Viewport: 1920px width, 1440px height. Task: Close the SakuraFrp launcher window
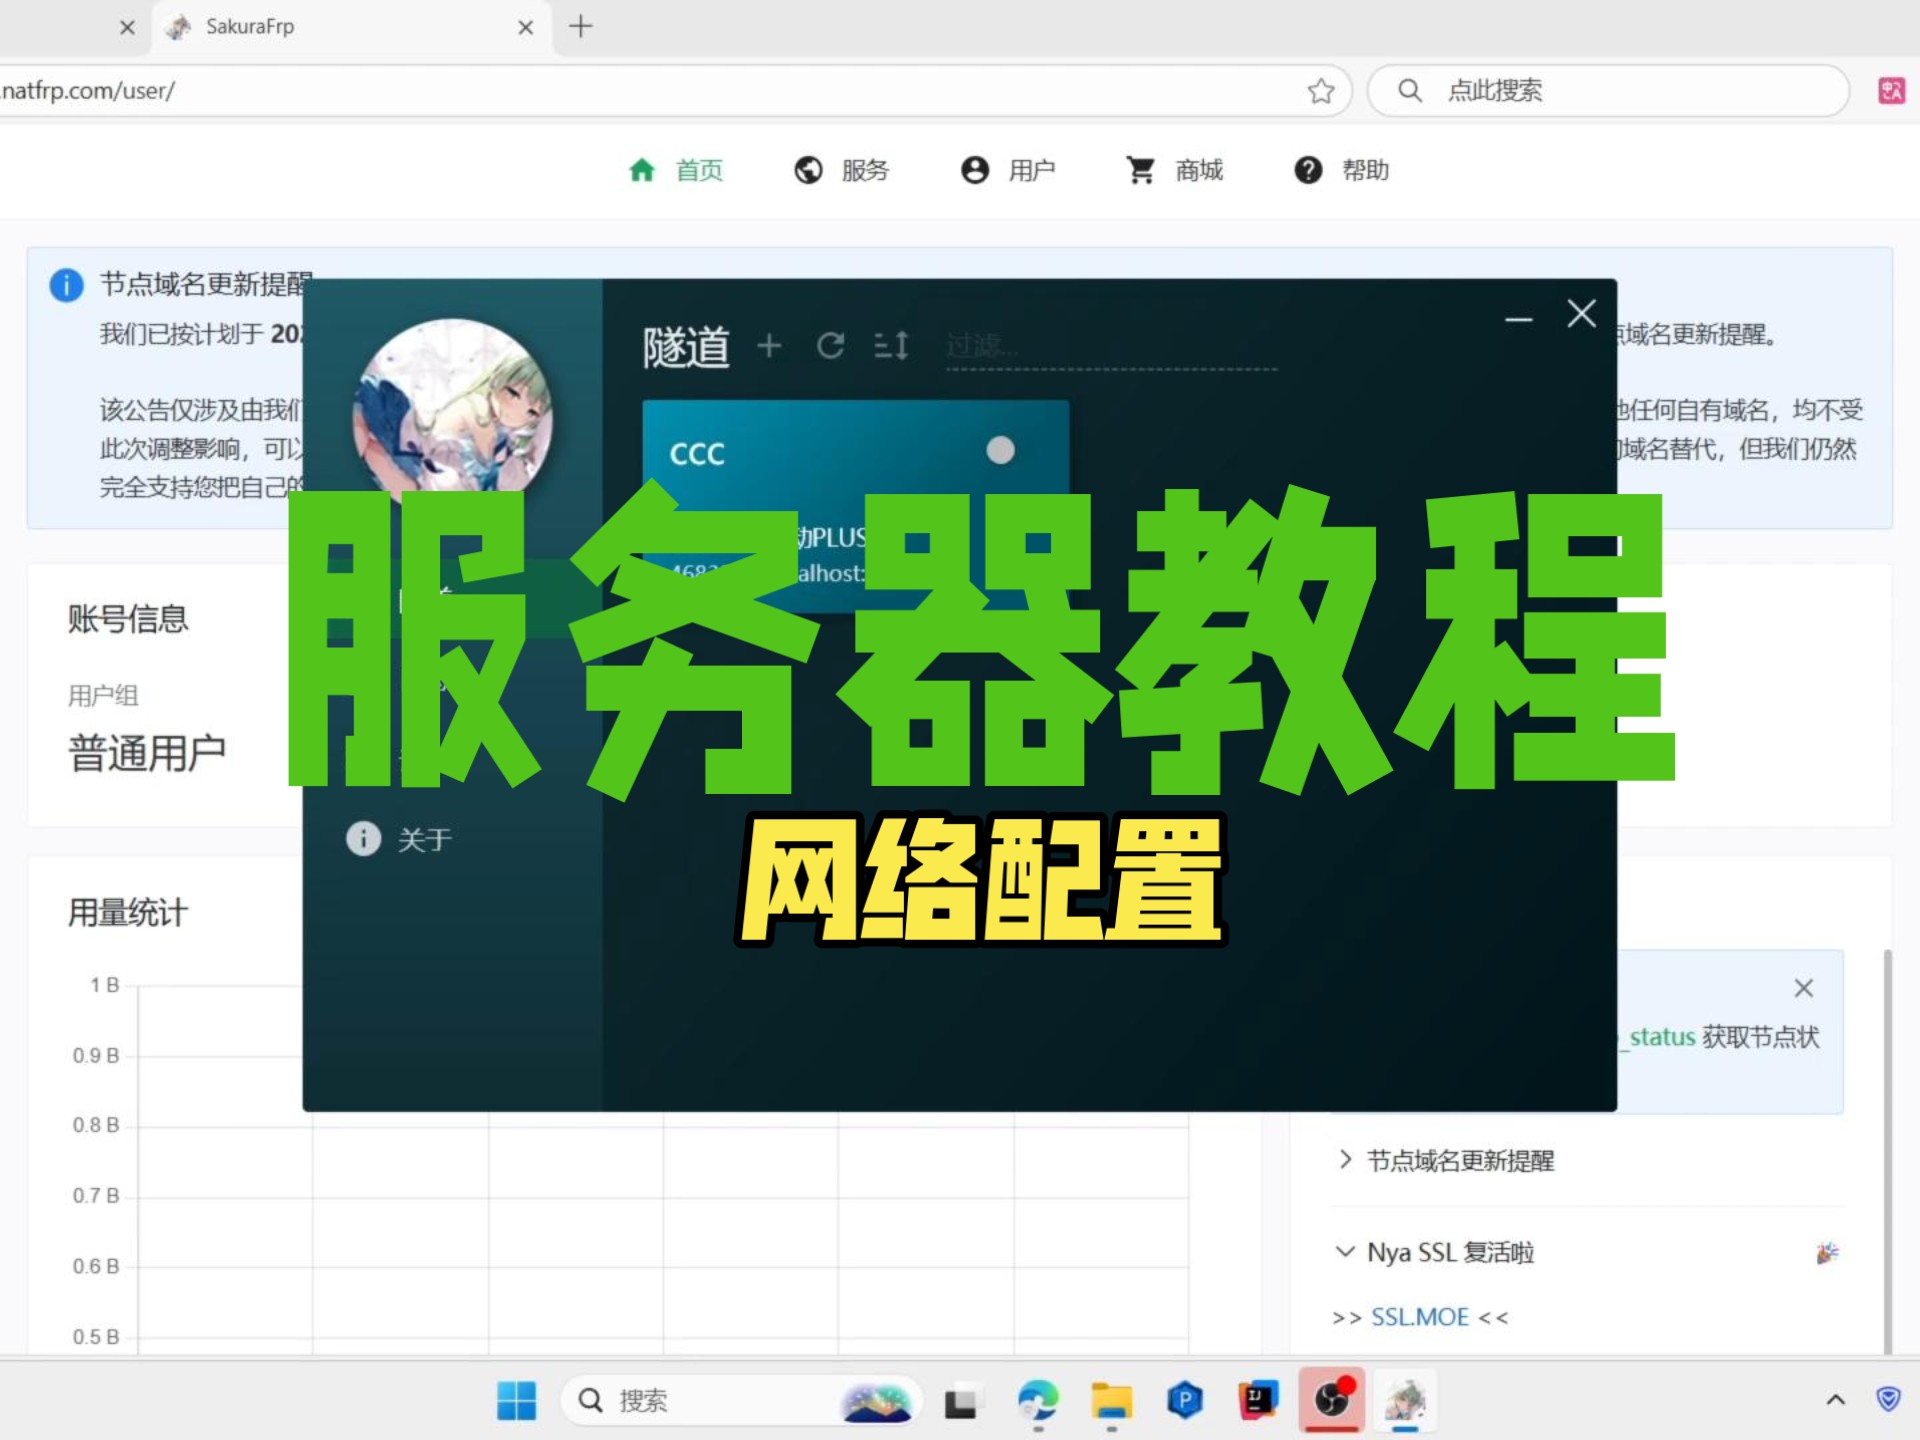pos(1582,314)
